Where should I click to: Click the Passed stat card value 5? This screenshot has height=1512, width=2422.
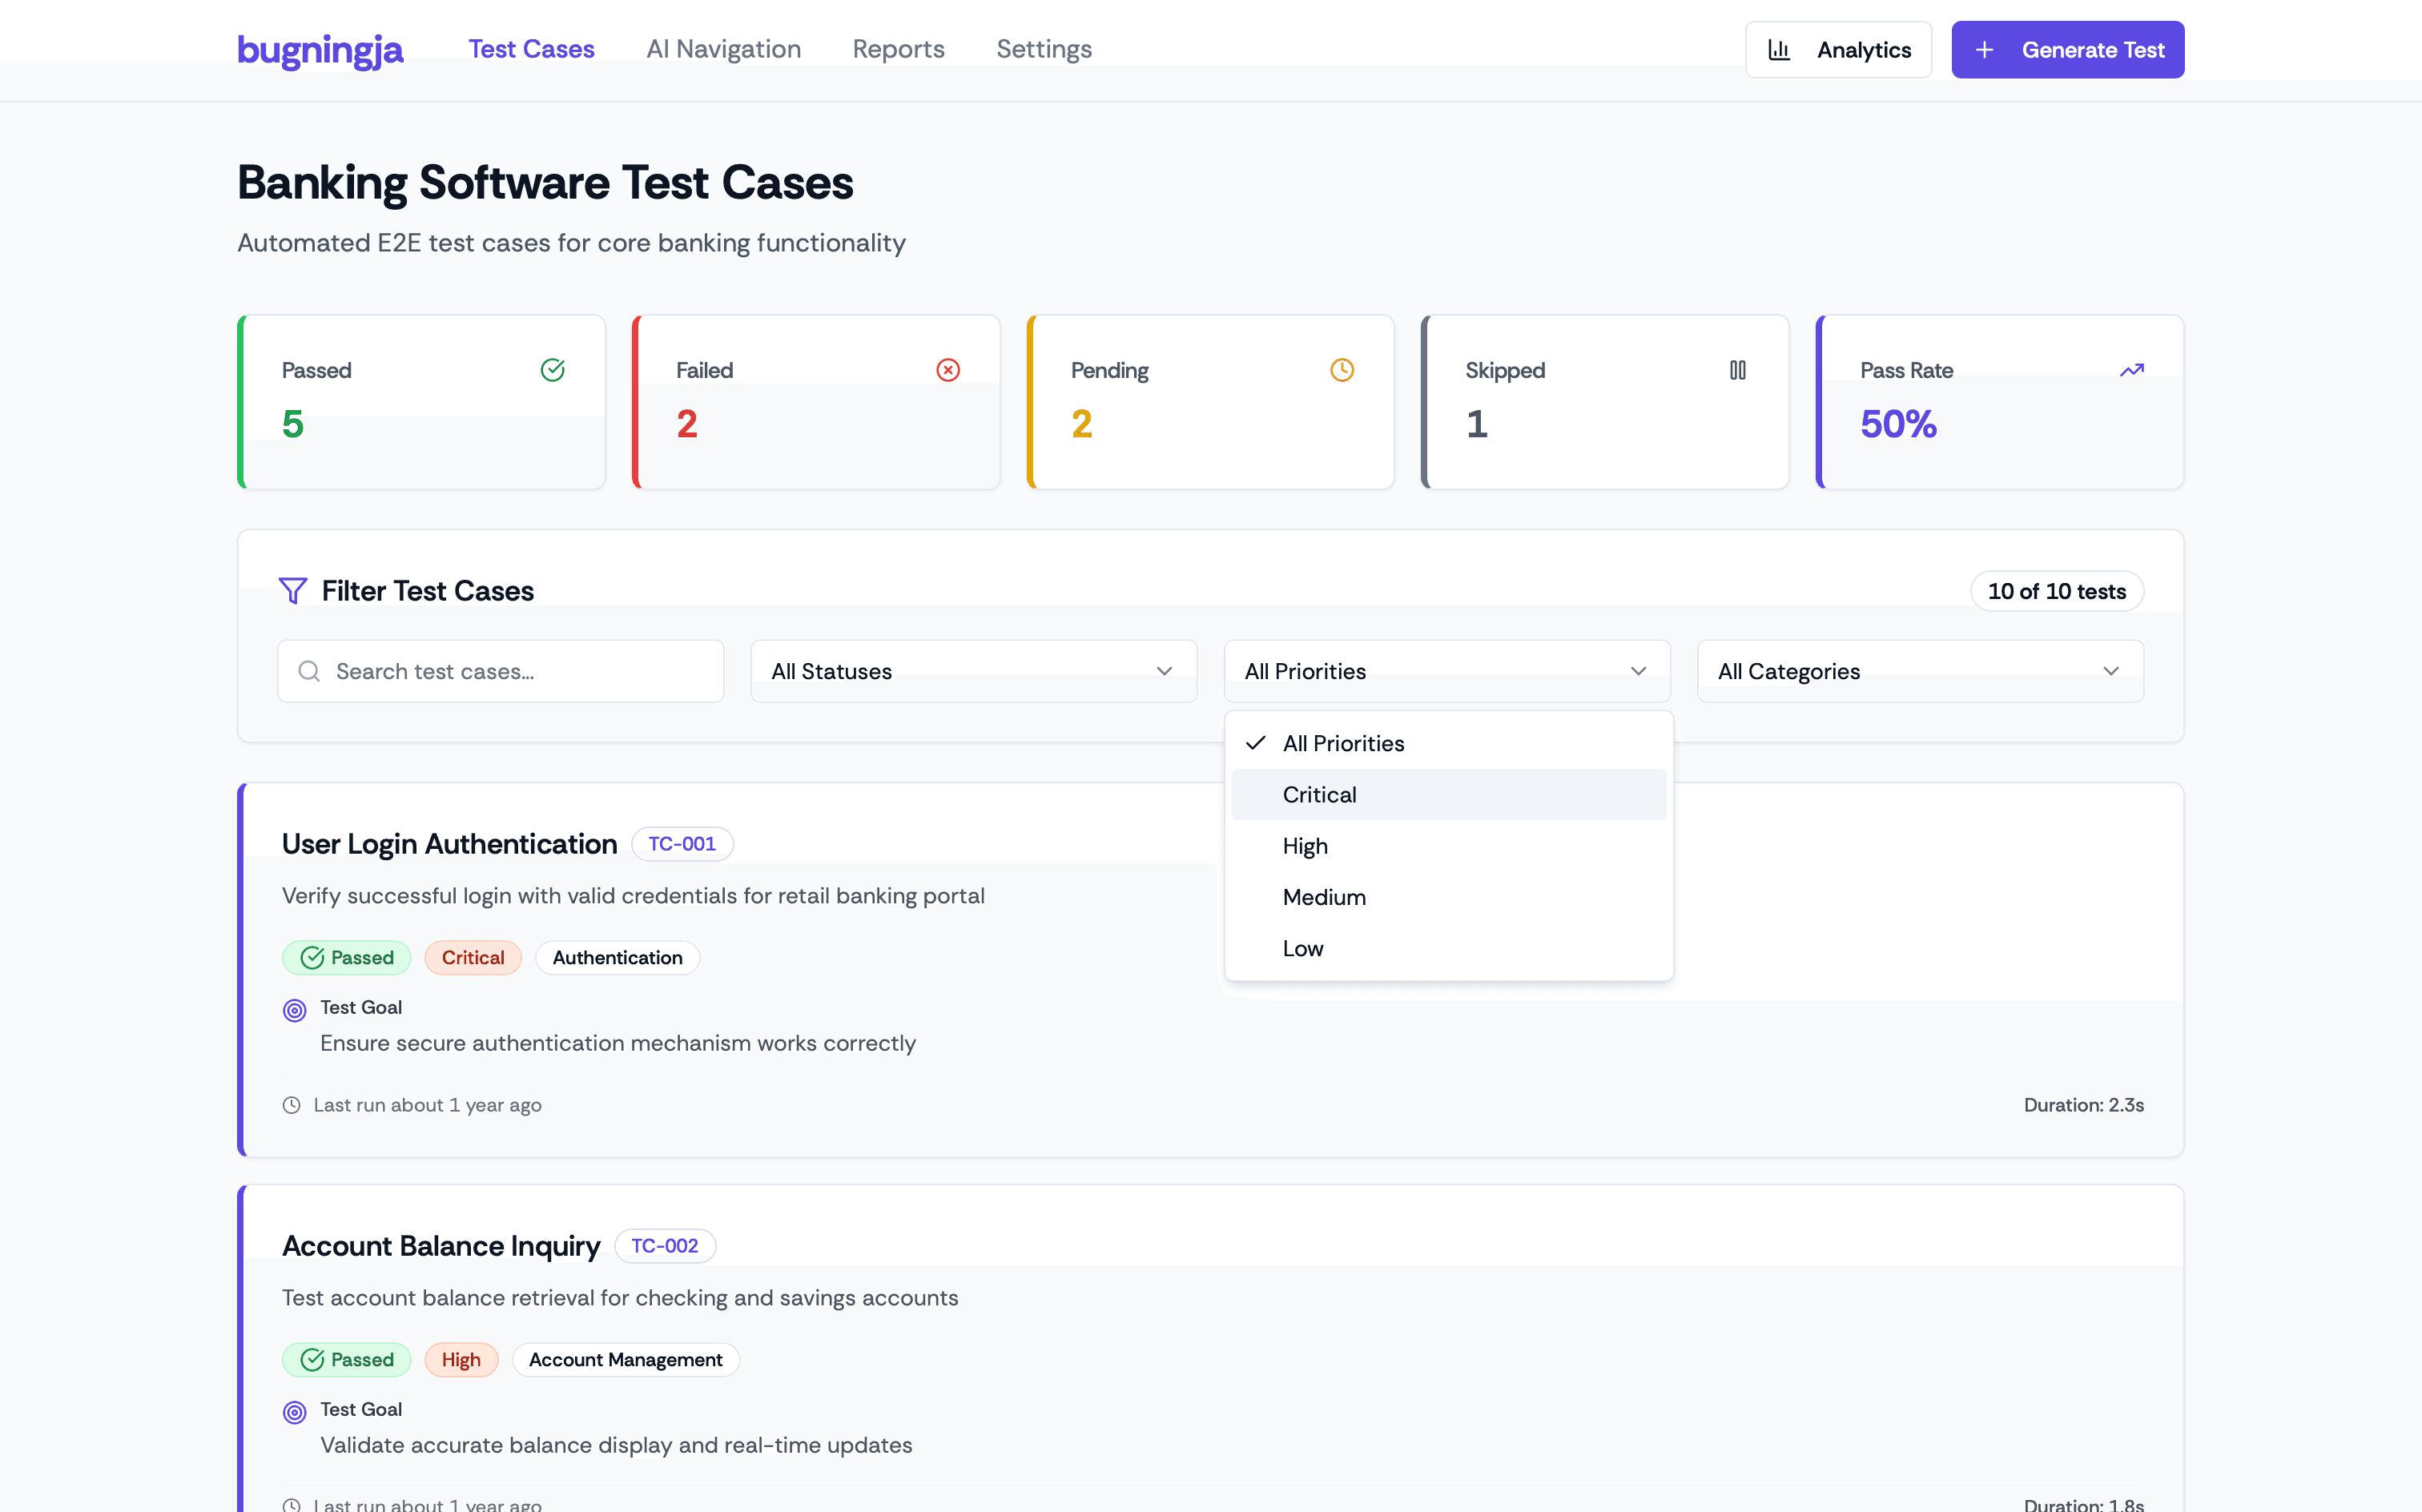coord(293,424)
